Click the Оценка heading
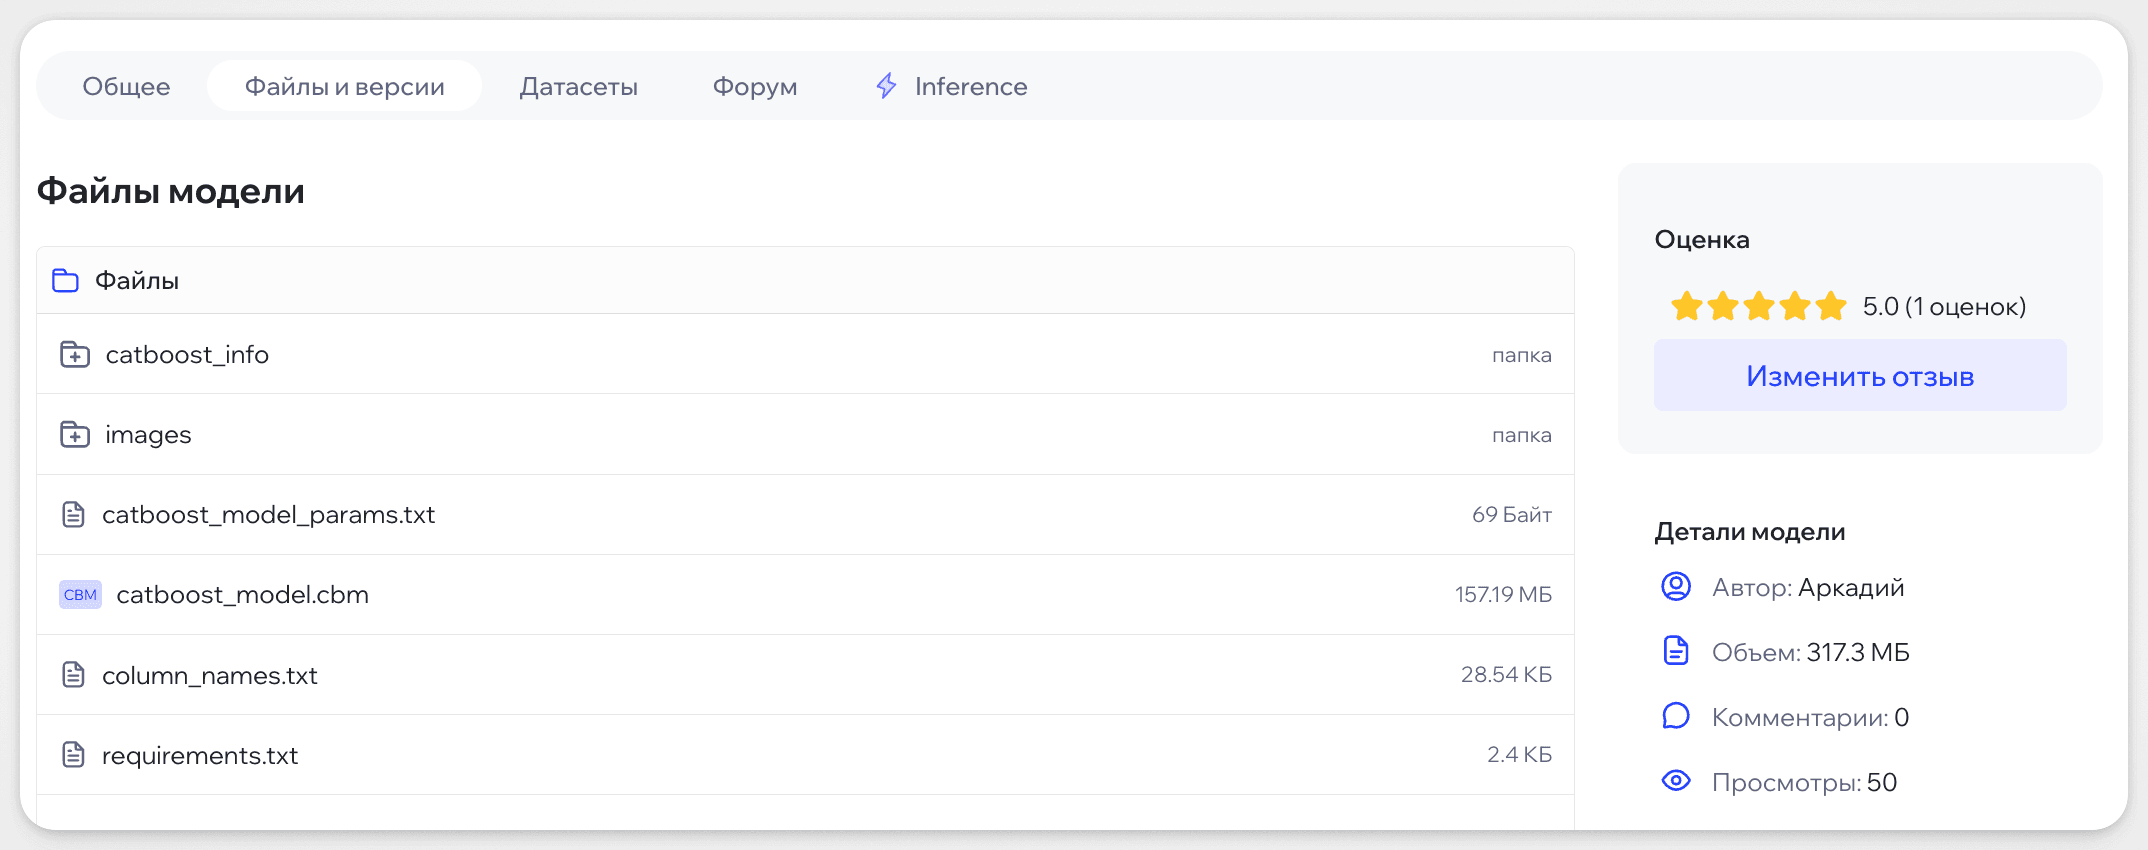 1702,239
